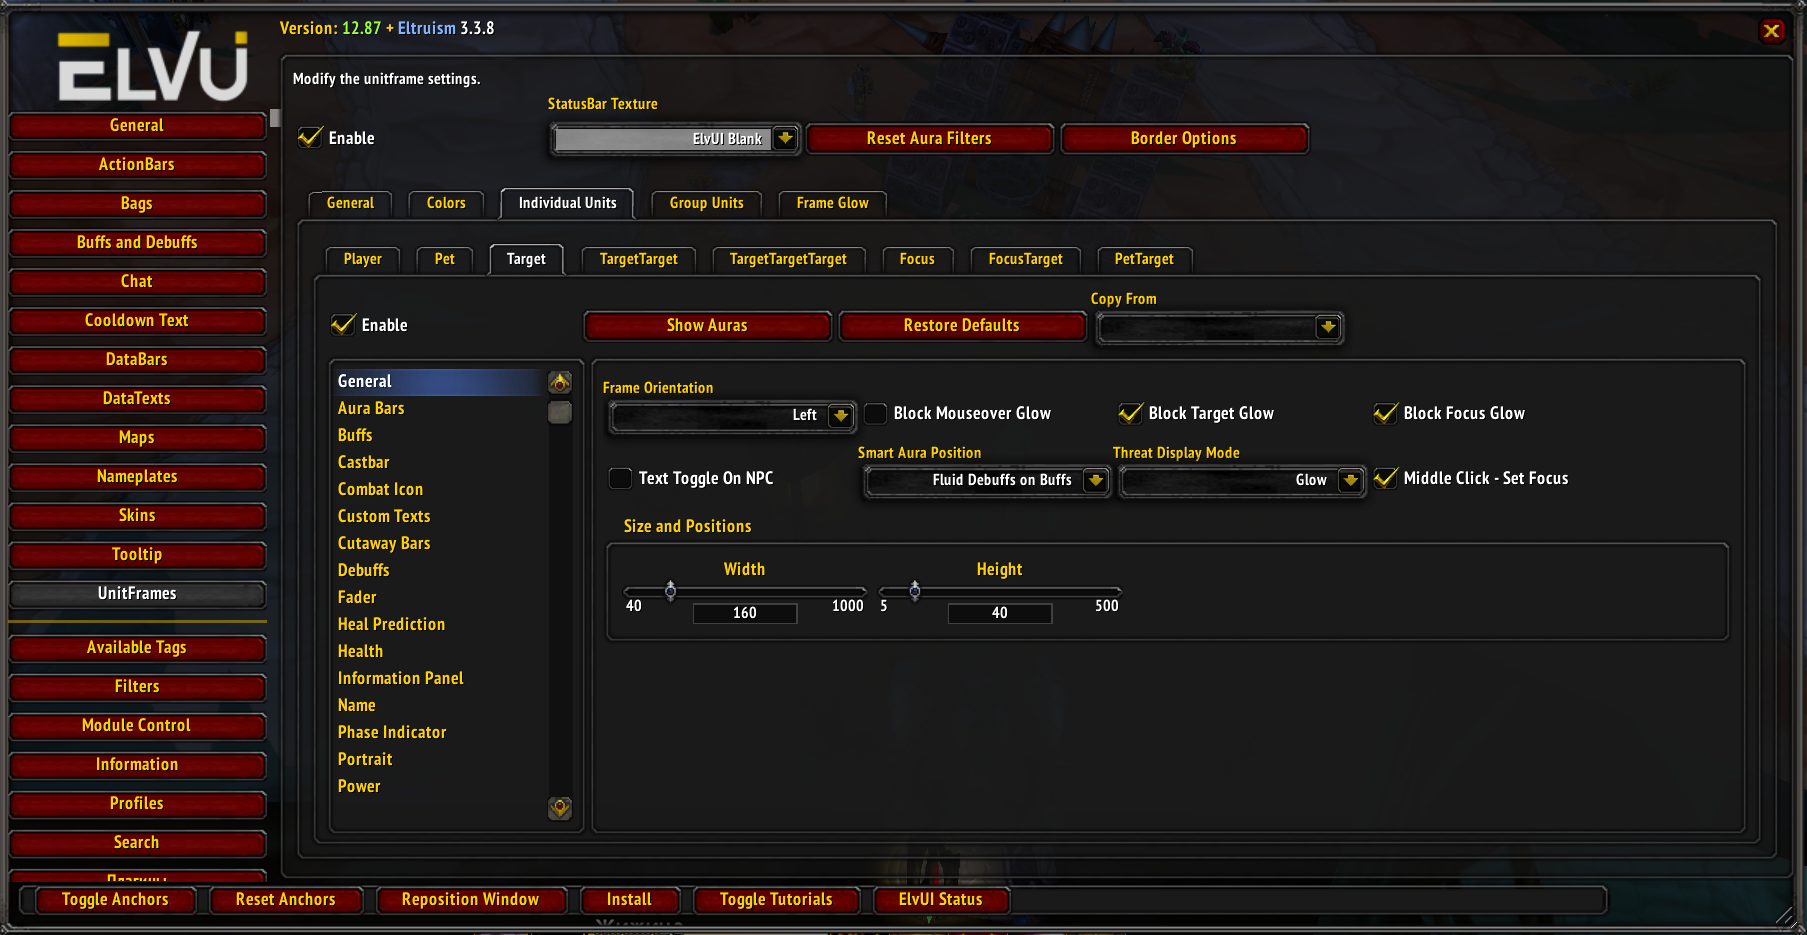Click the Width value input field
This screenshot has height=935, width=1807.
pyautogui.click(x=744, y=612)
